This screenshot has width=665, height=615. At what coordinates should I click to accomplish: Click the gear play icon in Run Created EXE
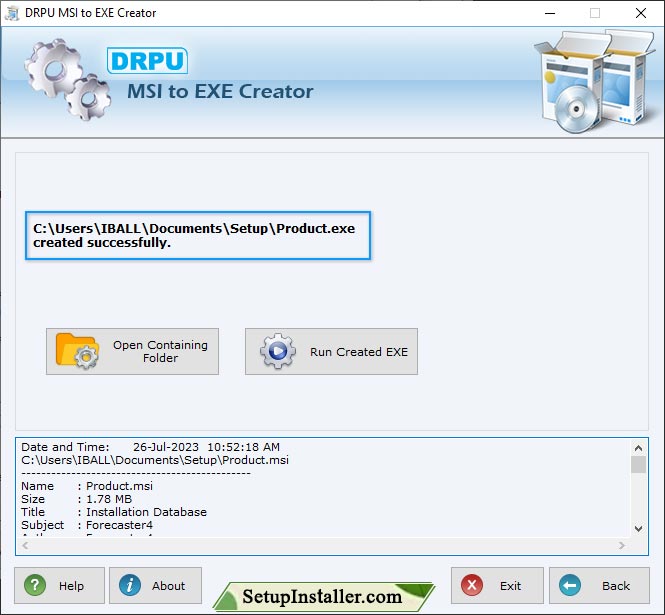click(278, 351)
